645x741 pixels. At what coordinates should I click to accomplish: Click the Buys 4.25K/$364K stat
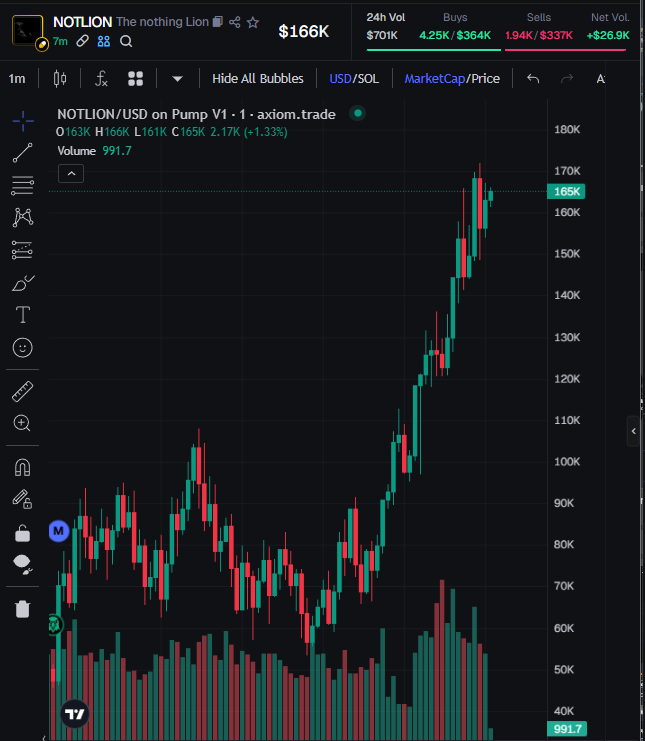455,27
